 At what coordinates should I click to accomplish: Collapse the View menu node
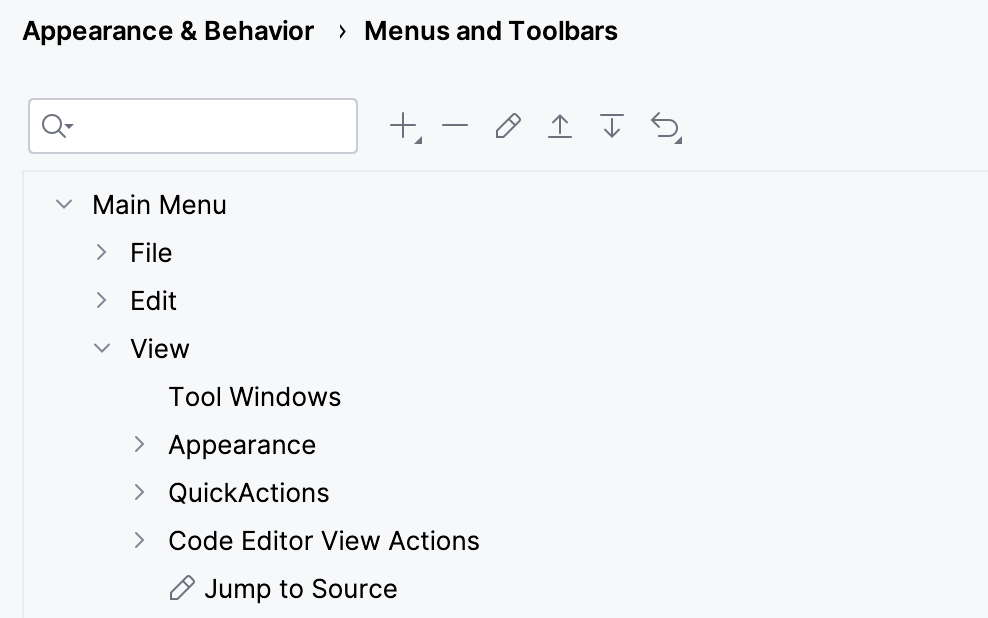[101, 348]
